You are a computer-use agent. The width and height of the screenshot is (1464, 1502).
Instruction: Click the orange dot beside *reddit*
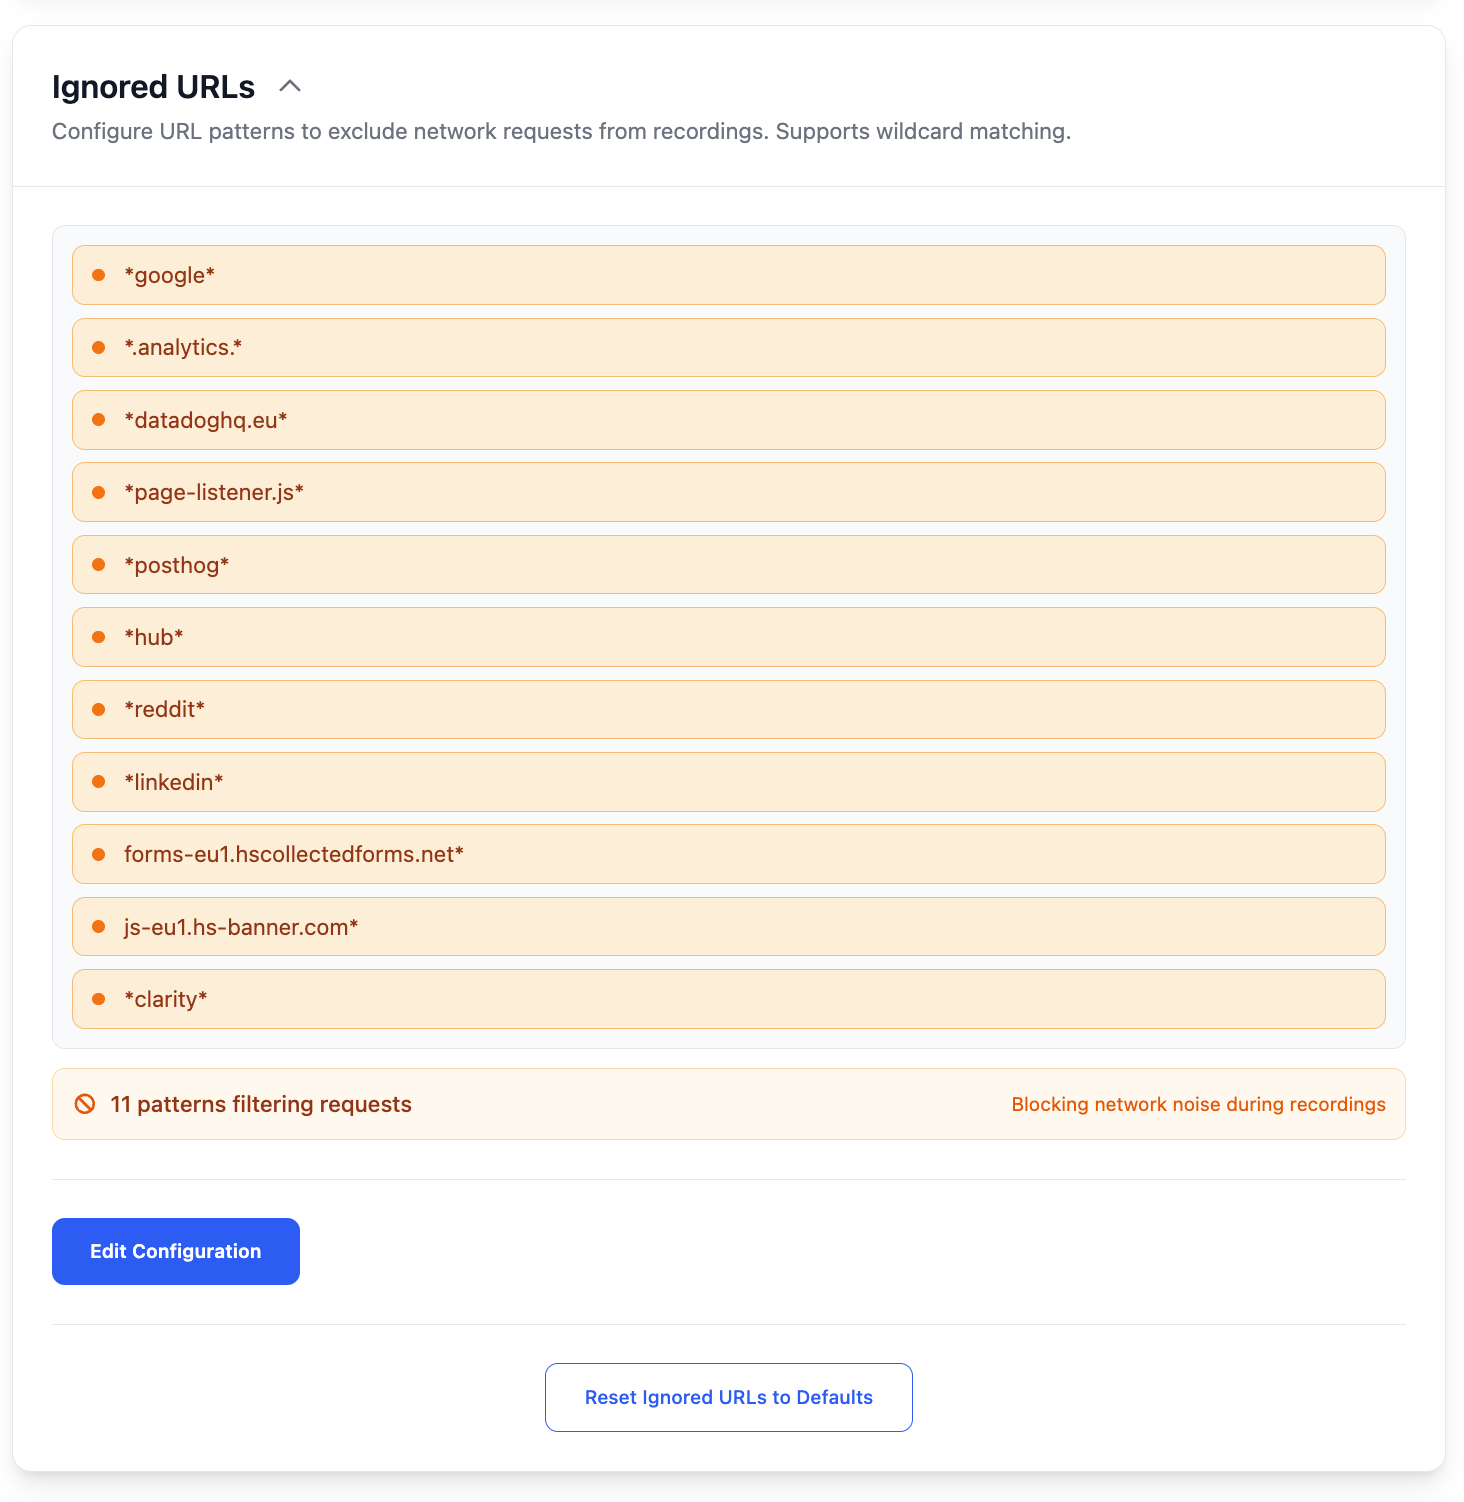coord(99,709)
